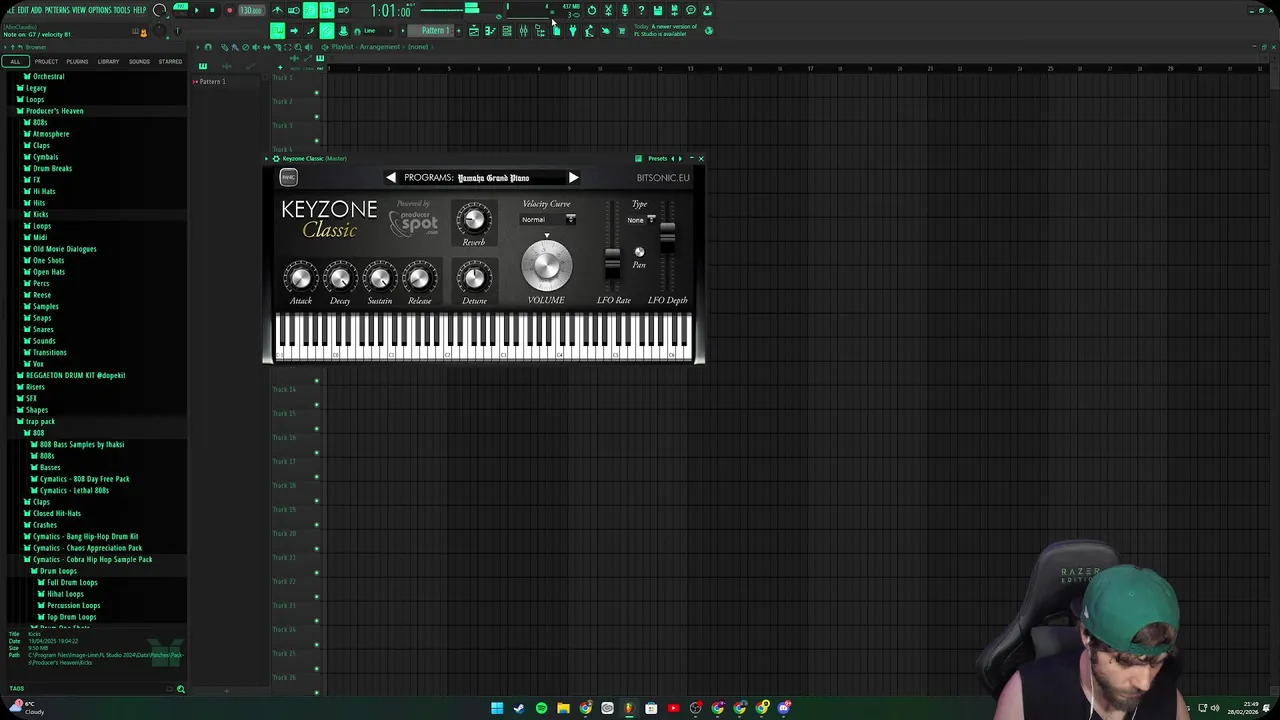Collapse the 808 folder under trap pack

pyautogui.click(x=39, y=433)
